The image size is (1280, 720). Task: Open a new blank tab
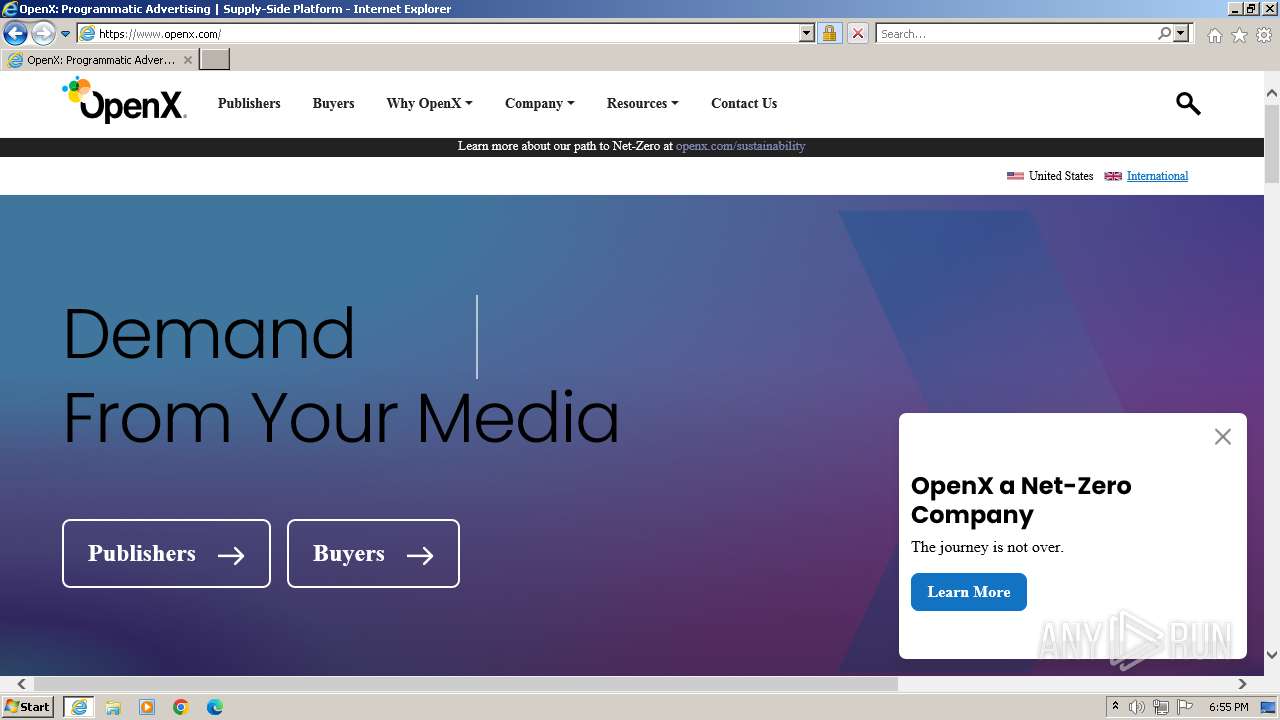[x=215, y=59]
